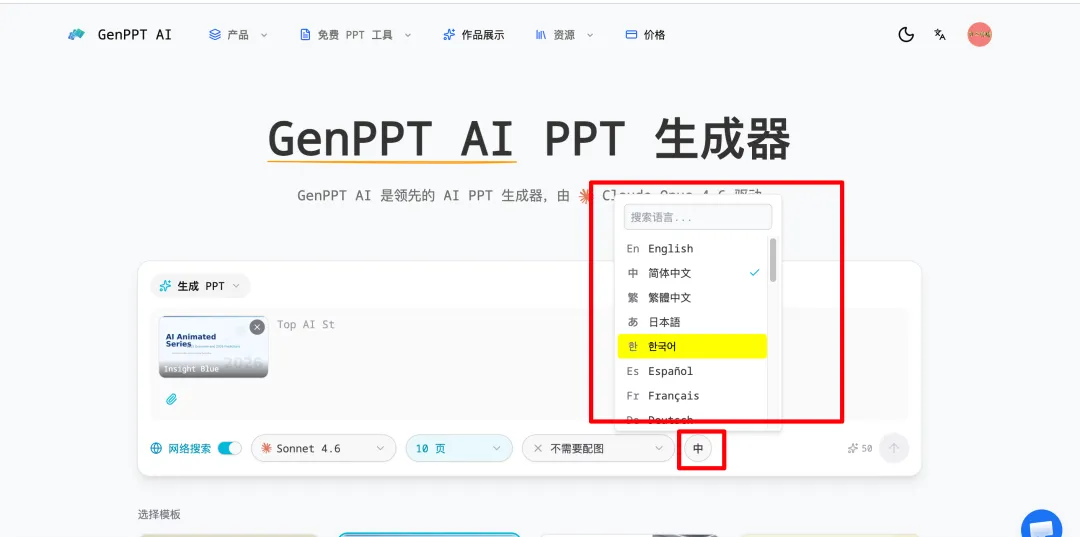Click the 产品 layers icon
The image size is (1080, 537).
215,34
